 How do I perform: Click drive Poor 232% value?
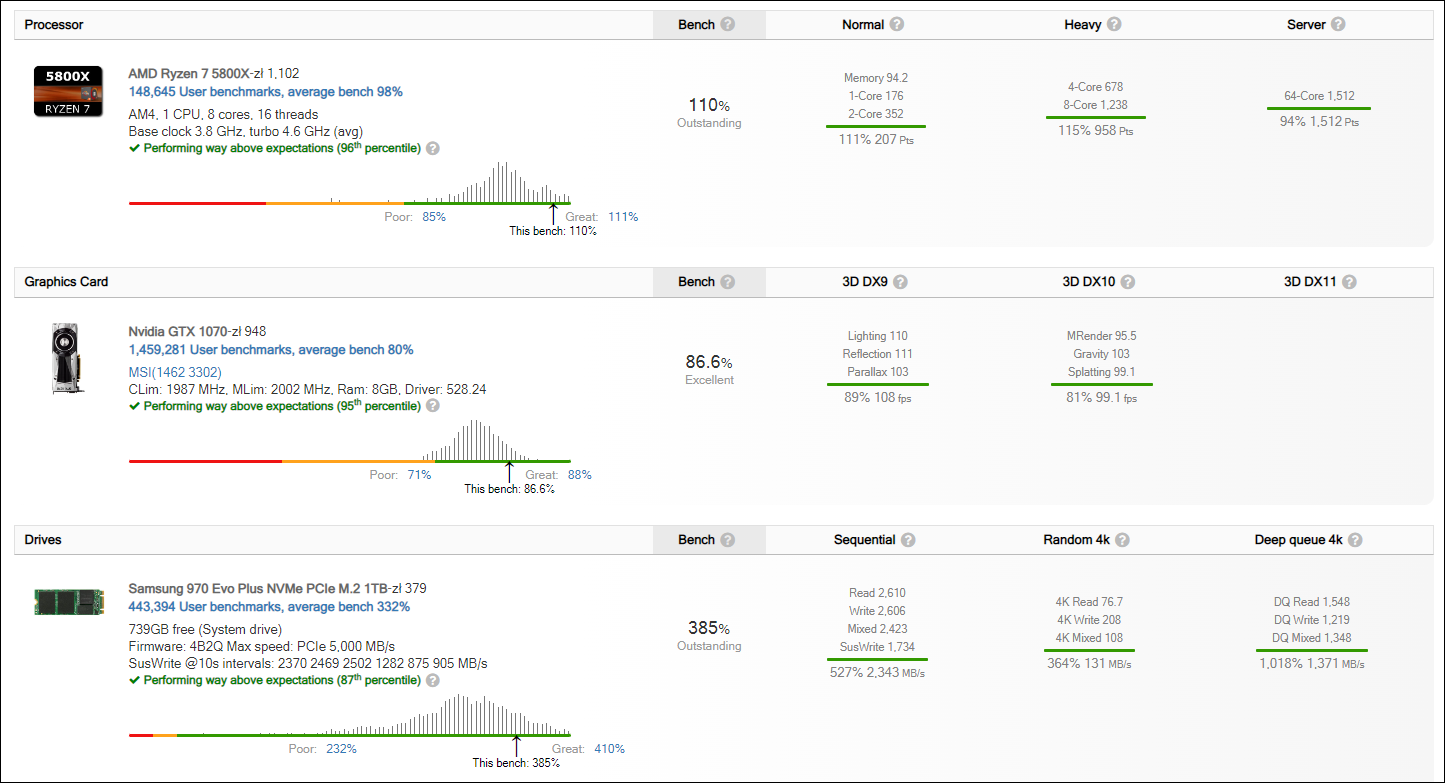click(341, 749)
